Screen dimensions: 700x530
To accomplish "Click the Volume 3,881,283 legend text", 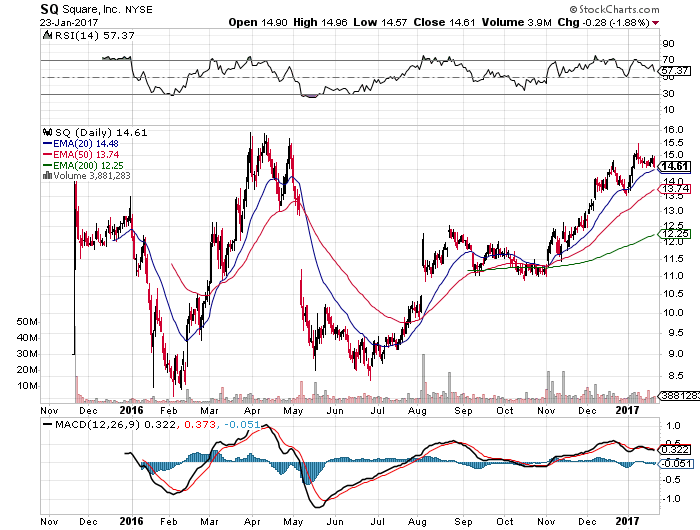I will pos(92,175).
